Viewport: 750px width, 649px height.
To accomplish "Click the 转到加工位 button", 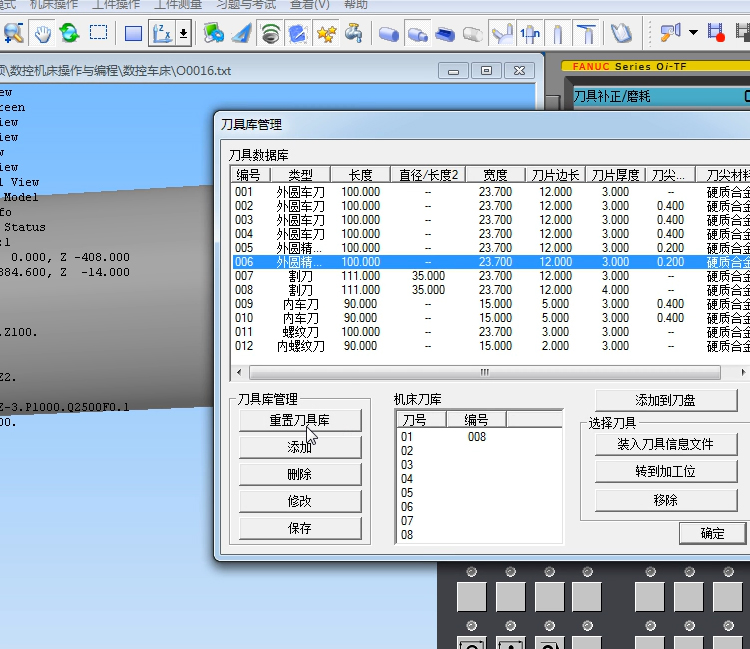I will 666,472.
